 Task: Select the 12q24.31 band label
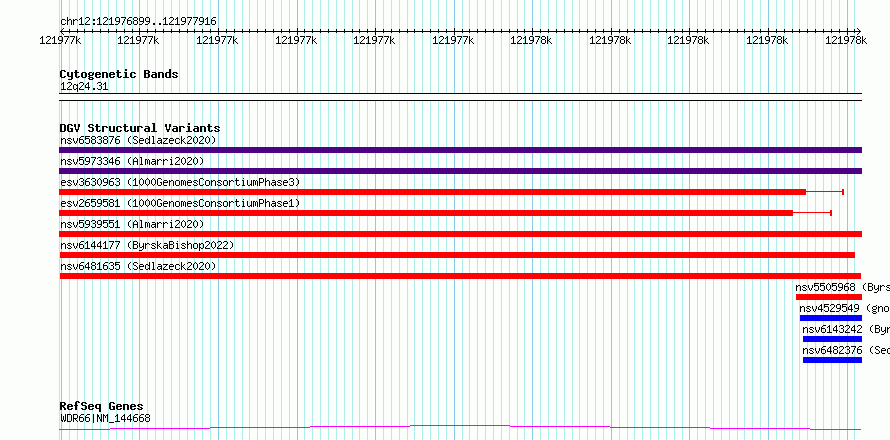(84, 87)
